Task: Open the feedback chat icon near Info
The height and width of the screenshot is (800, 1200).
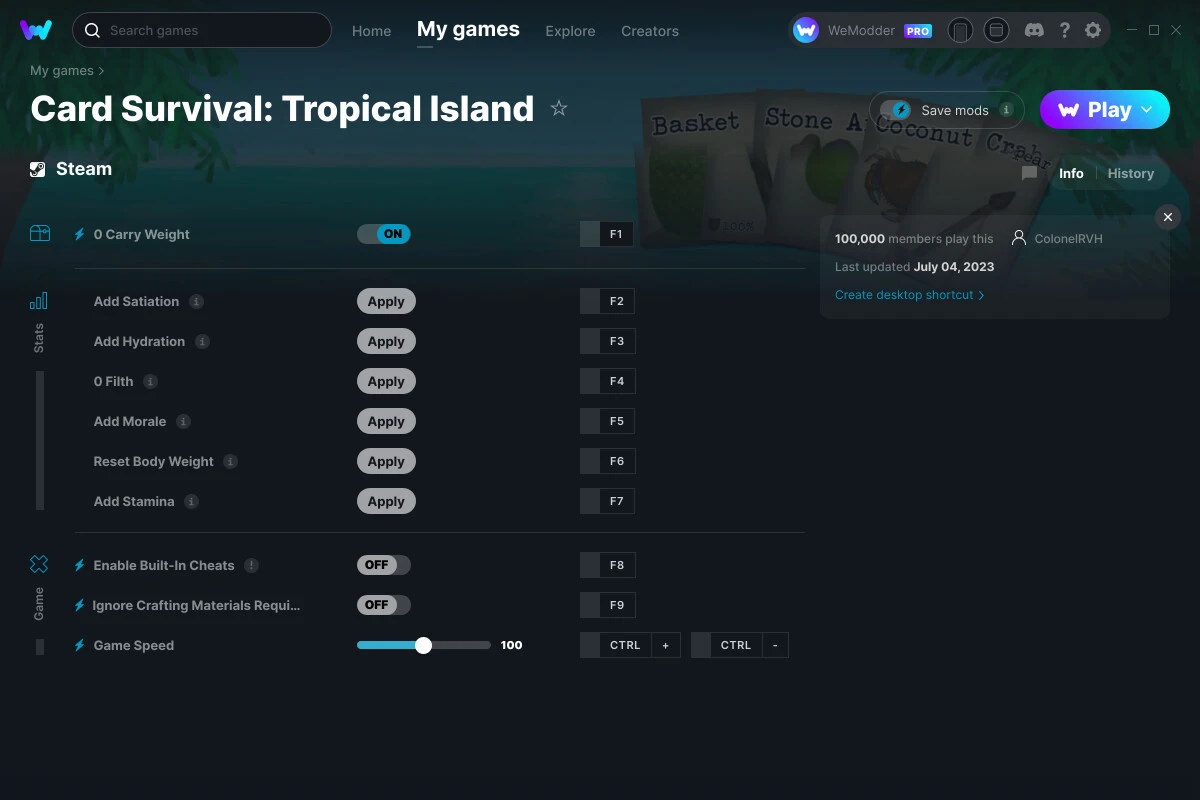Action: point(1029,173)
